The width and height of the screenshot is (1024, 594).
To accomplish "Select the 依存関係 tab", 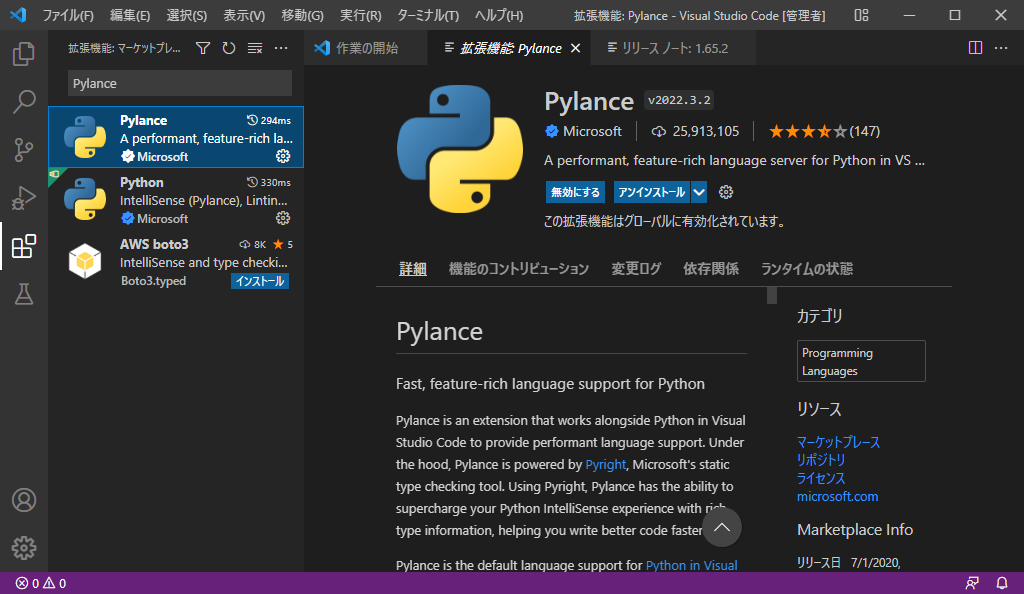I will 711,269.
